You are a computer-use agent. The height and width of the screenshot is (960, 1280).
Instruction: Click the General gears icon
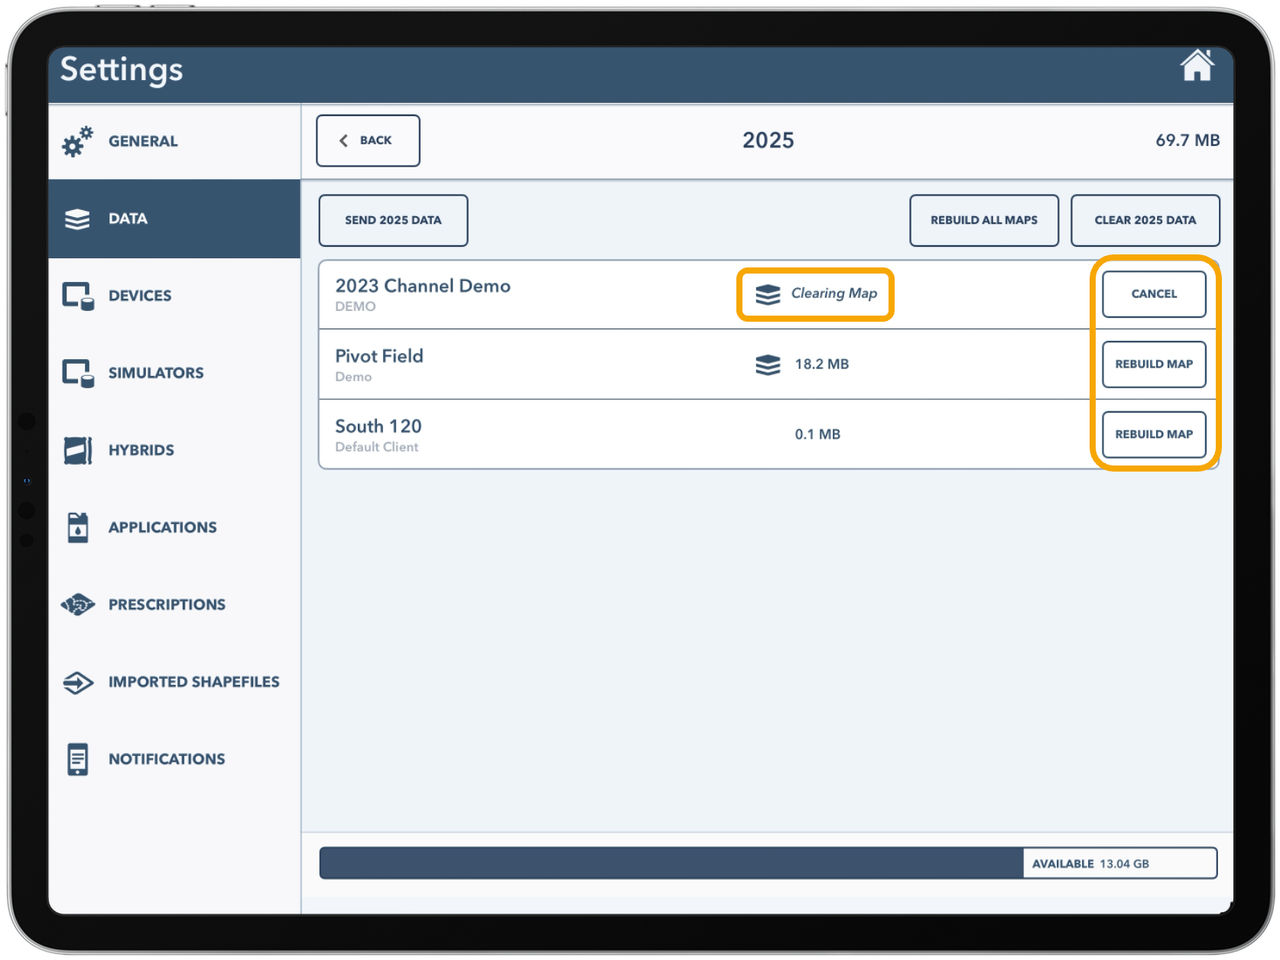(77, 141)
